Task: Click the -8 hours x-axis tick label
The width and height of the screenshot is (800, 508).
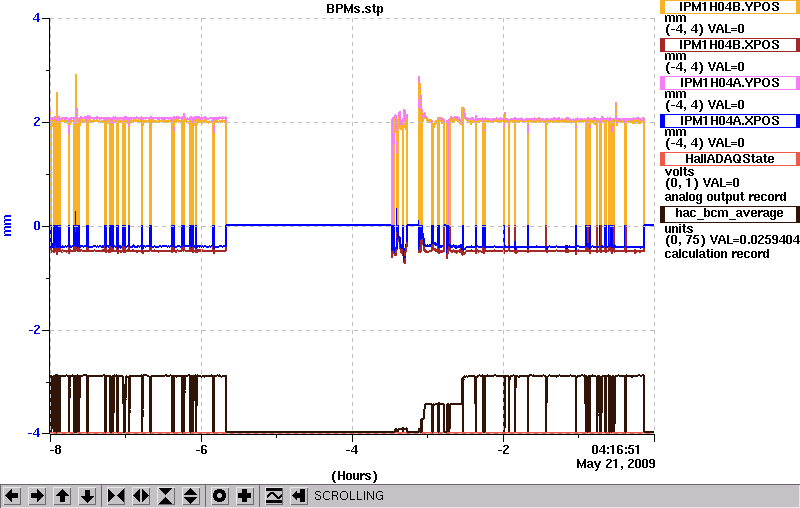Action: coord(55,450)
